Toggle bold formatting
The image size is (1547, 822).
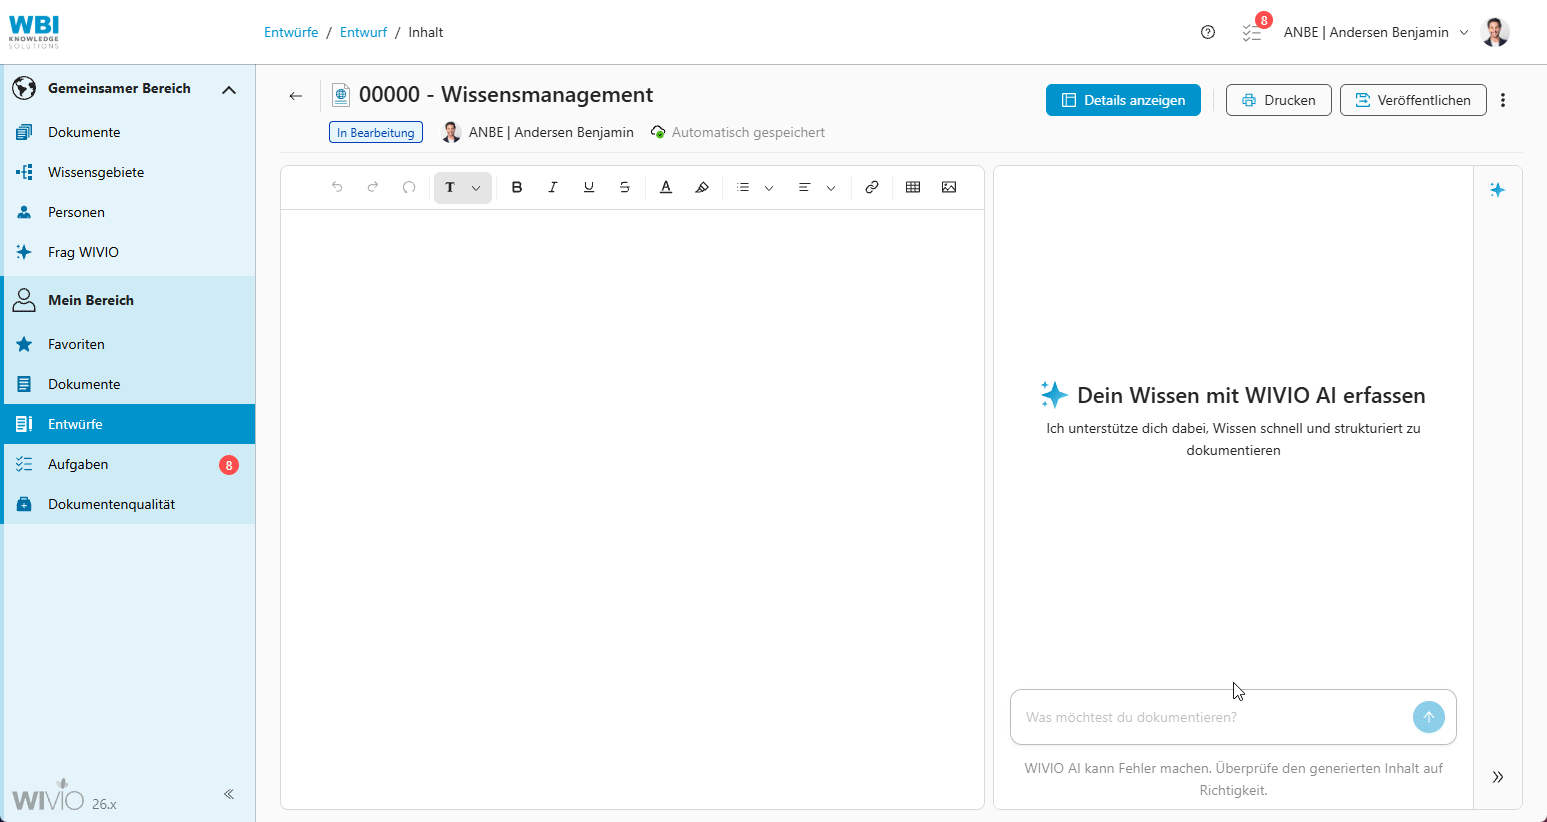pos(517,187)
